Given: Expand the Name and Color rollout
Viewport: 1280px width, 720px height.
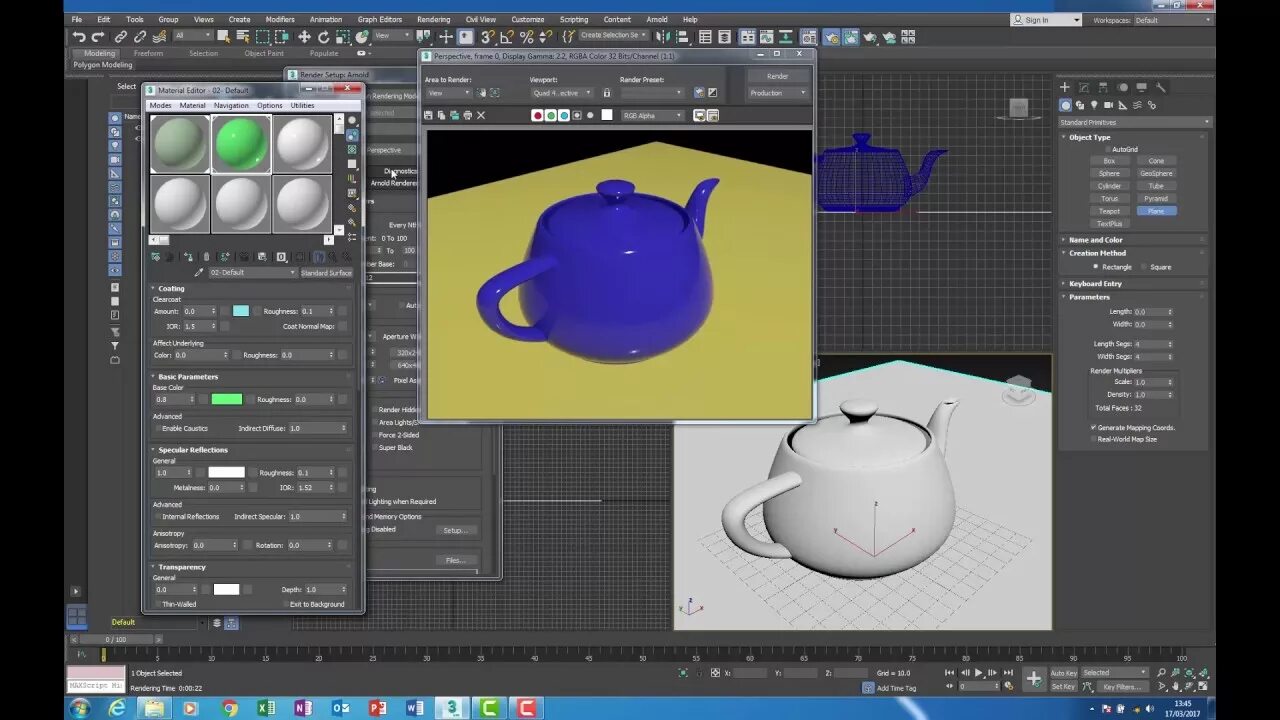Looking at the screenshot, I should point(1095,240).
